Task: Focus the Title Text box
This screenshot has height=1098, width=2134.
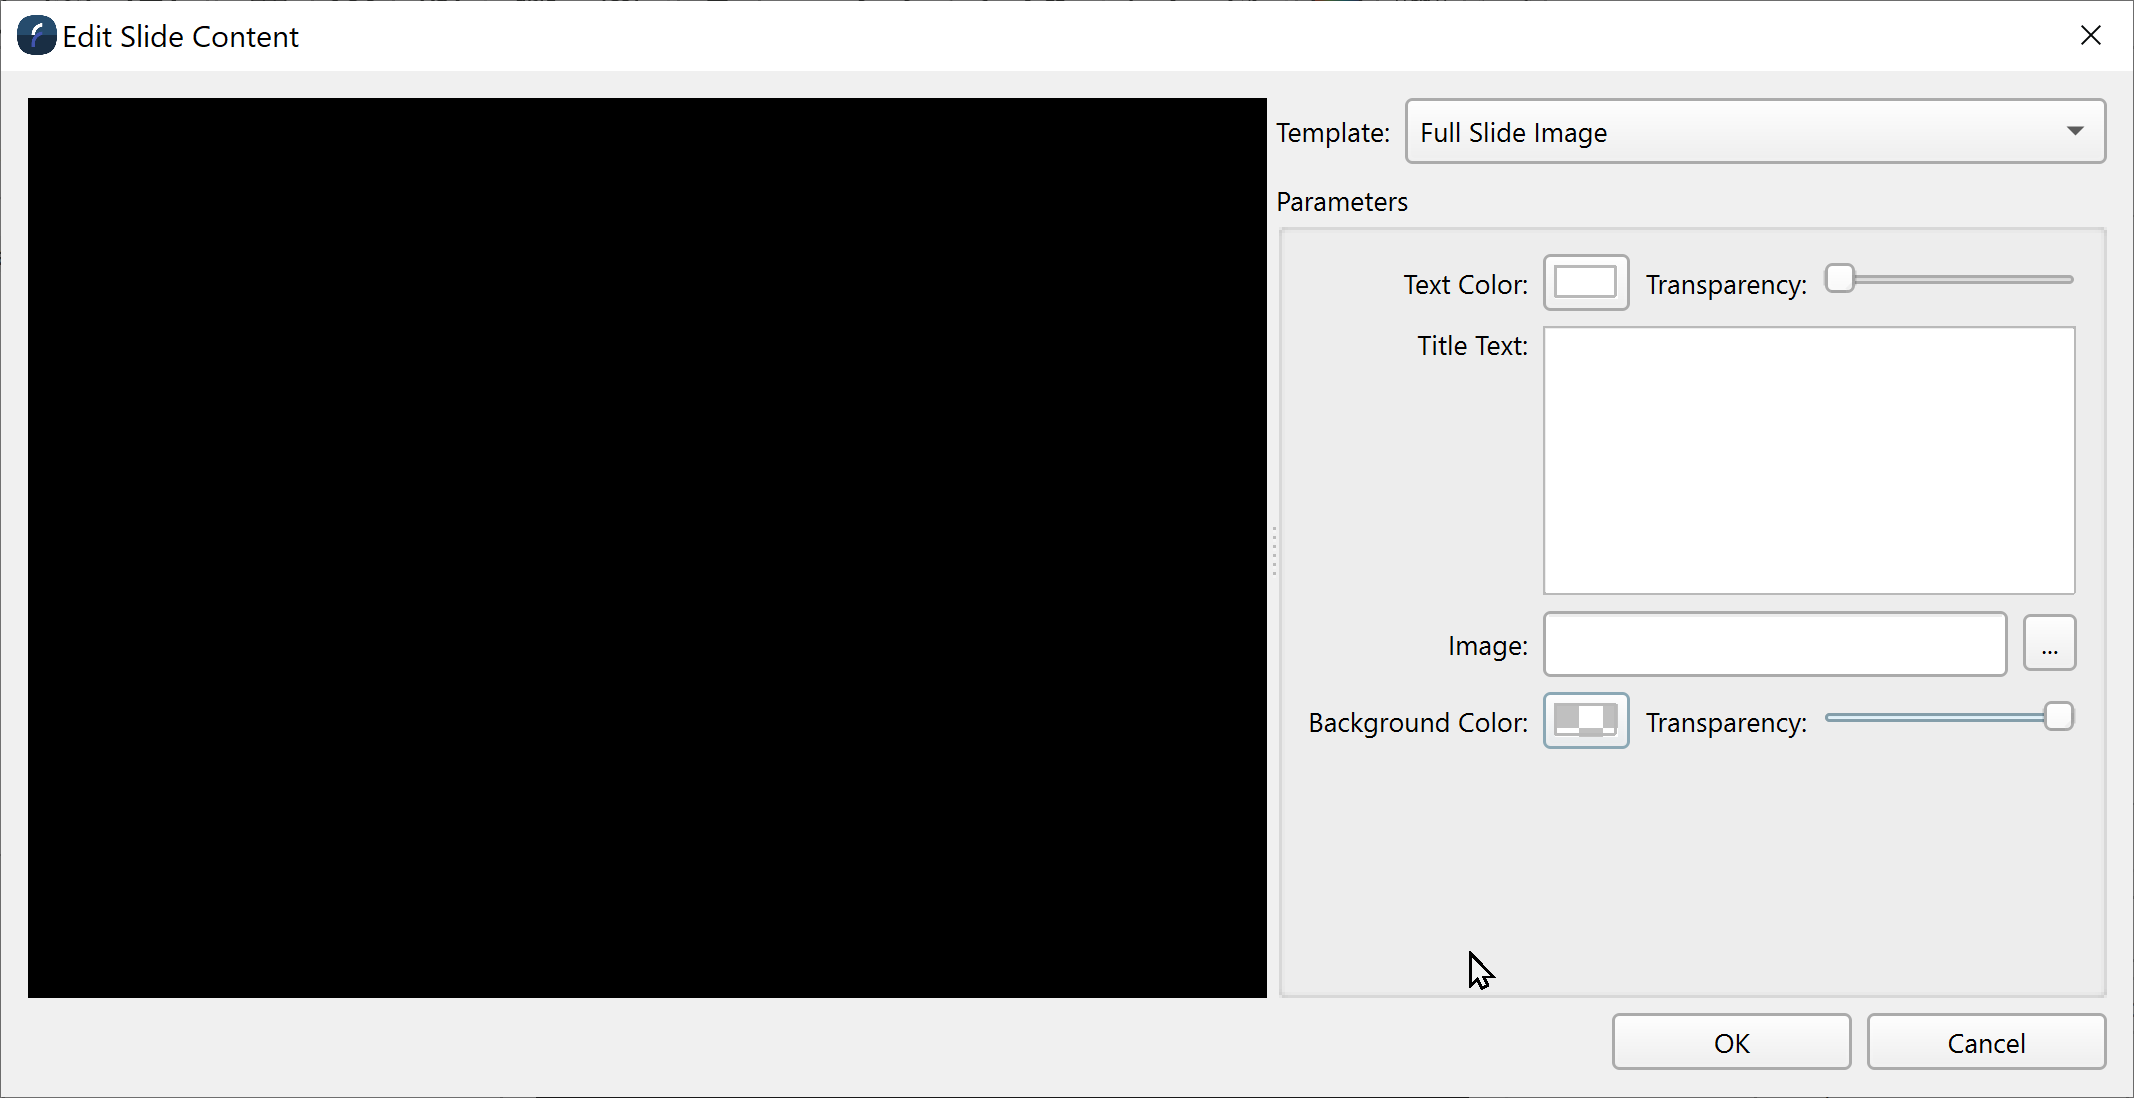Action: coord(1808,460)
